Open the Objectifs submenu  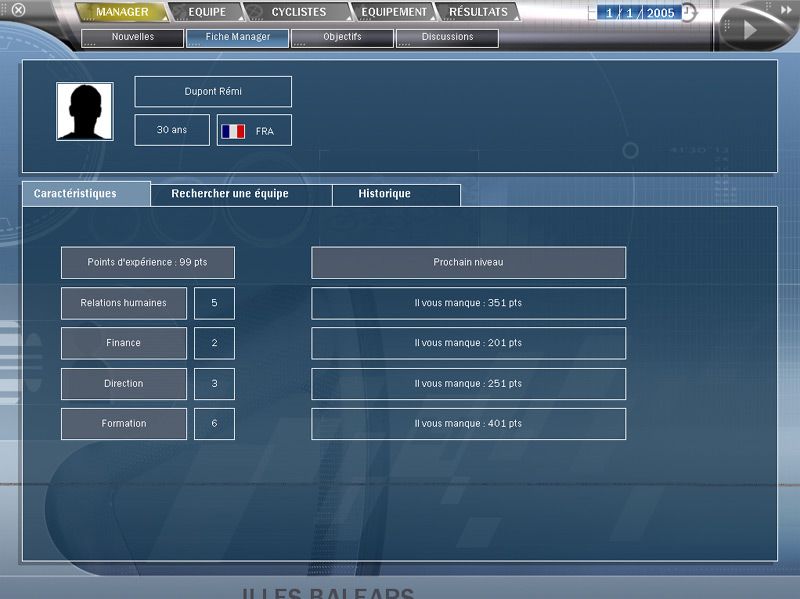(x=342, y=38)
